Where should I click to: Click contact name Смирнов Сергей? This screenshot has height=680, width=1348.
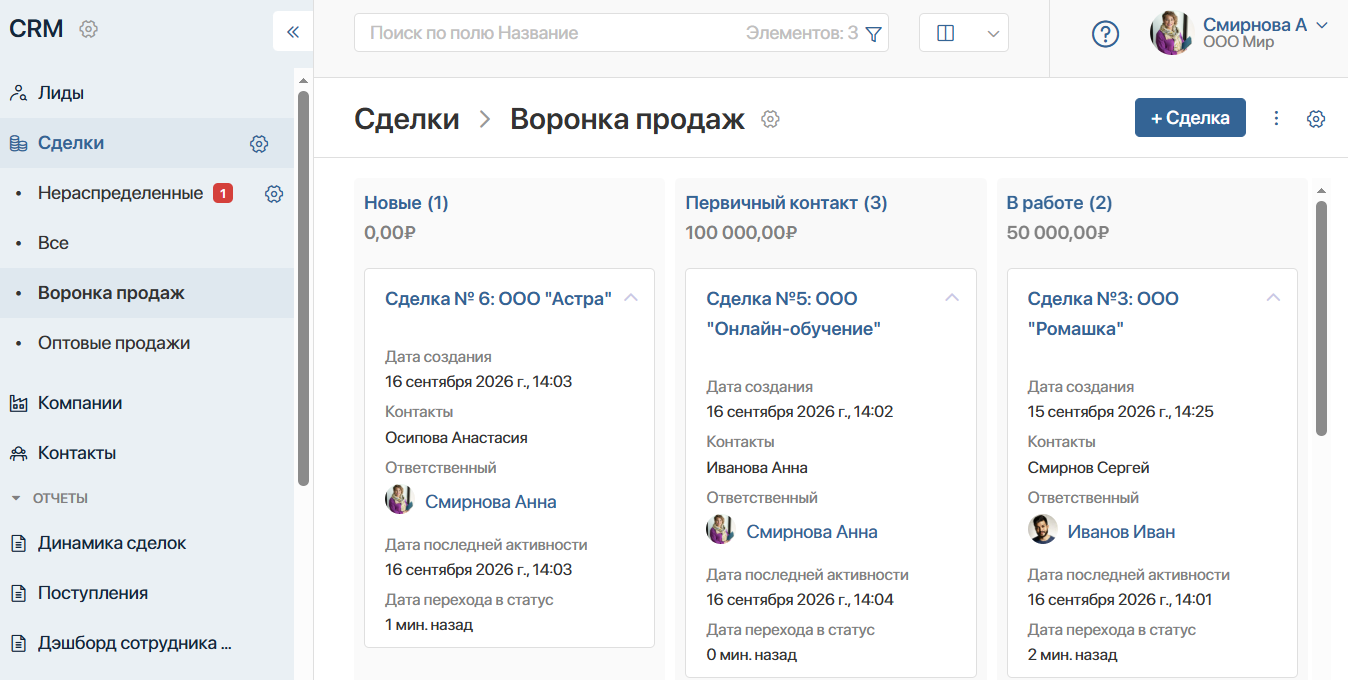click(1089, 468)
